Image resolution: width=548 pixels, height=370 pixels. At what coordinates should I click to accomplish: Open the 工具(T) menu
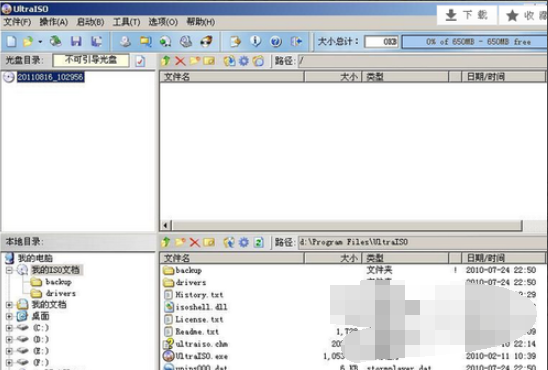(x=127, y=22)
